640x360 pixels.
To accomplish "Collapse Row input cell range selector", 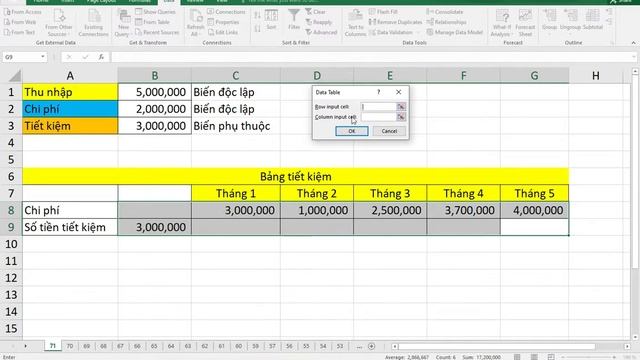I will tap(401, 107).
